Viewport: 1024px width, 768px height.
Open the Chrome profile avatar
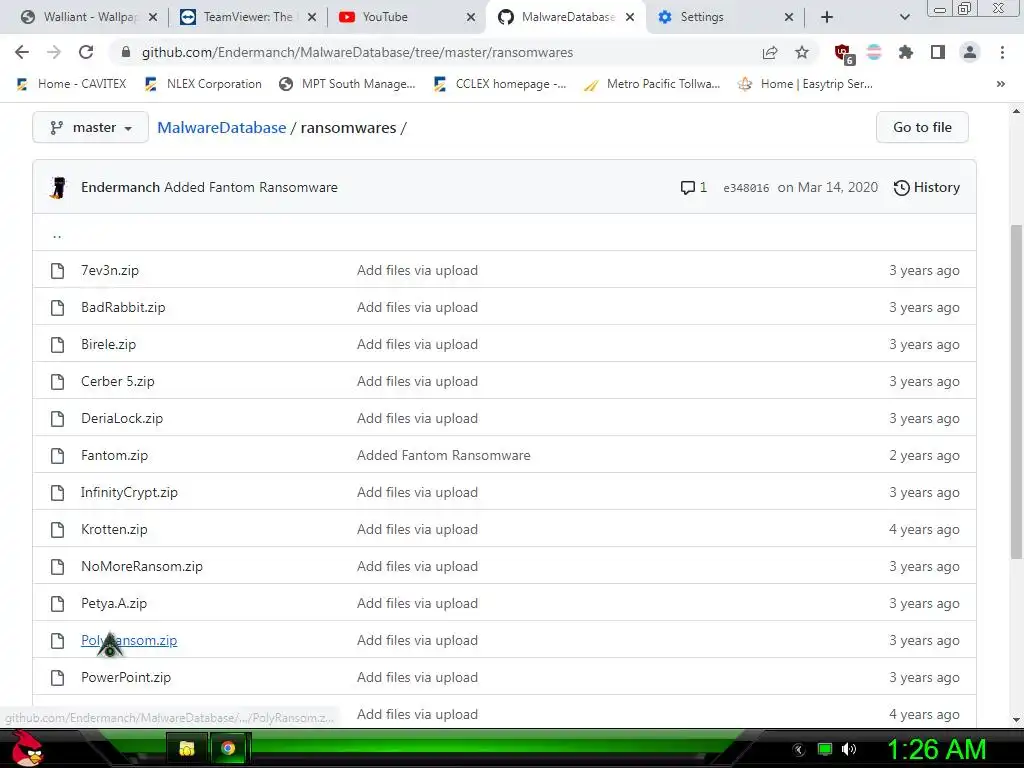coord(970,52)
